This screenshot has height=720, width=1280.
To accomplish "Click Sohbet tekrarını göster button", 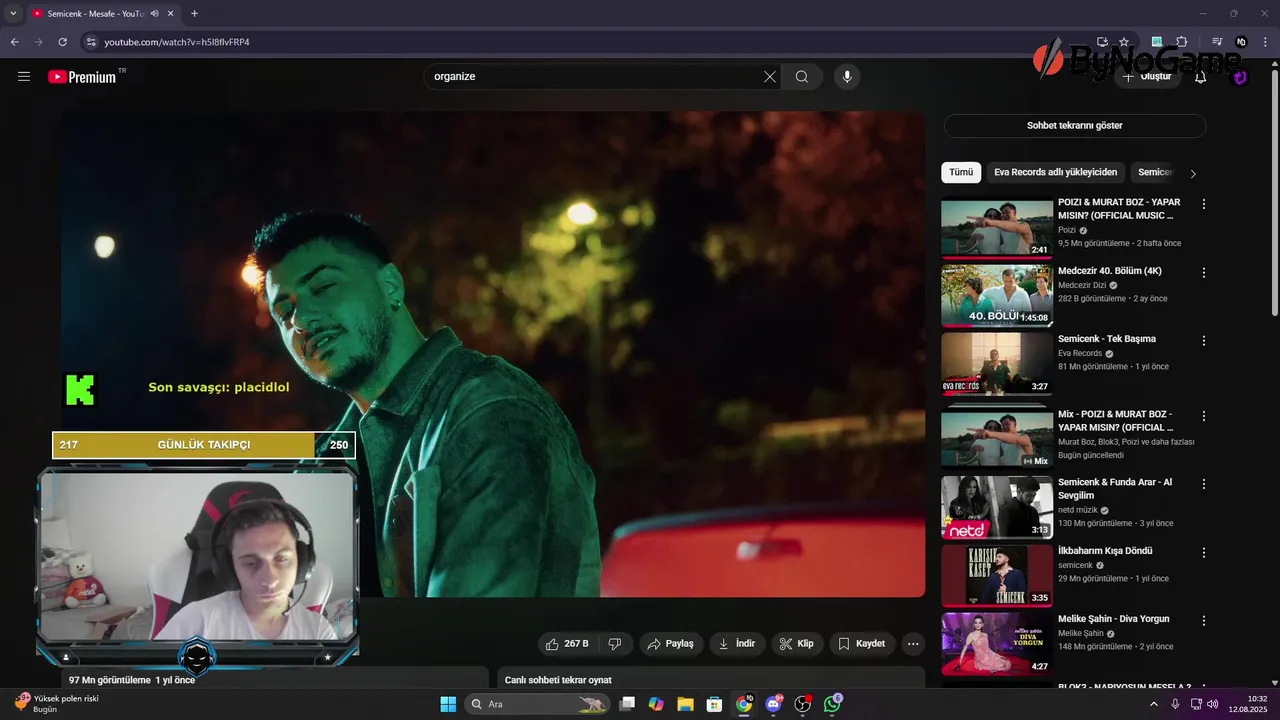I will click(1075, 126).
